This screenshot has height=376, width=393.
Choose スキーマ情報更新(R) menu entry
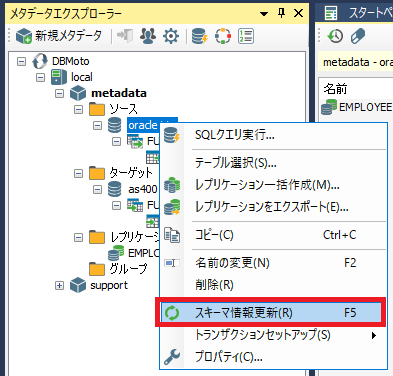click(x=271, y=313)
